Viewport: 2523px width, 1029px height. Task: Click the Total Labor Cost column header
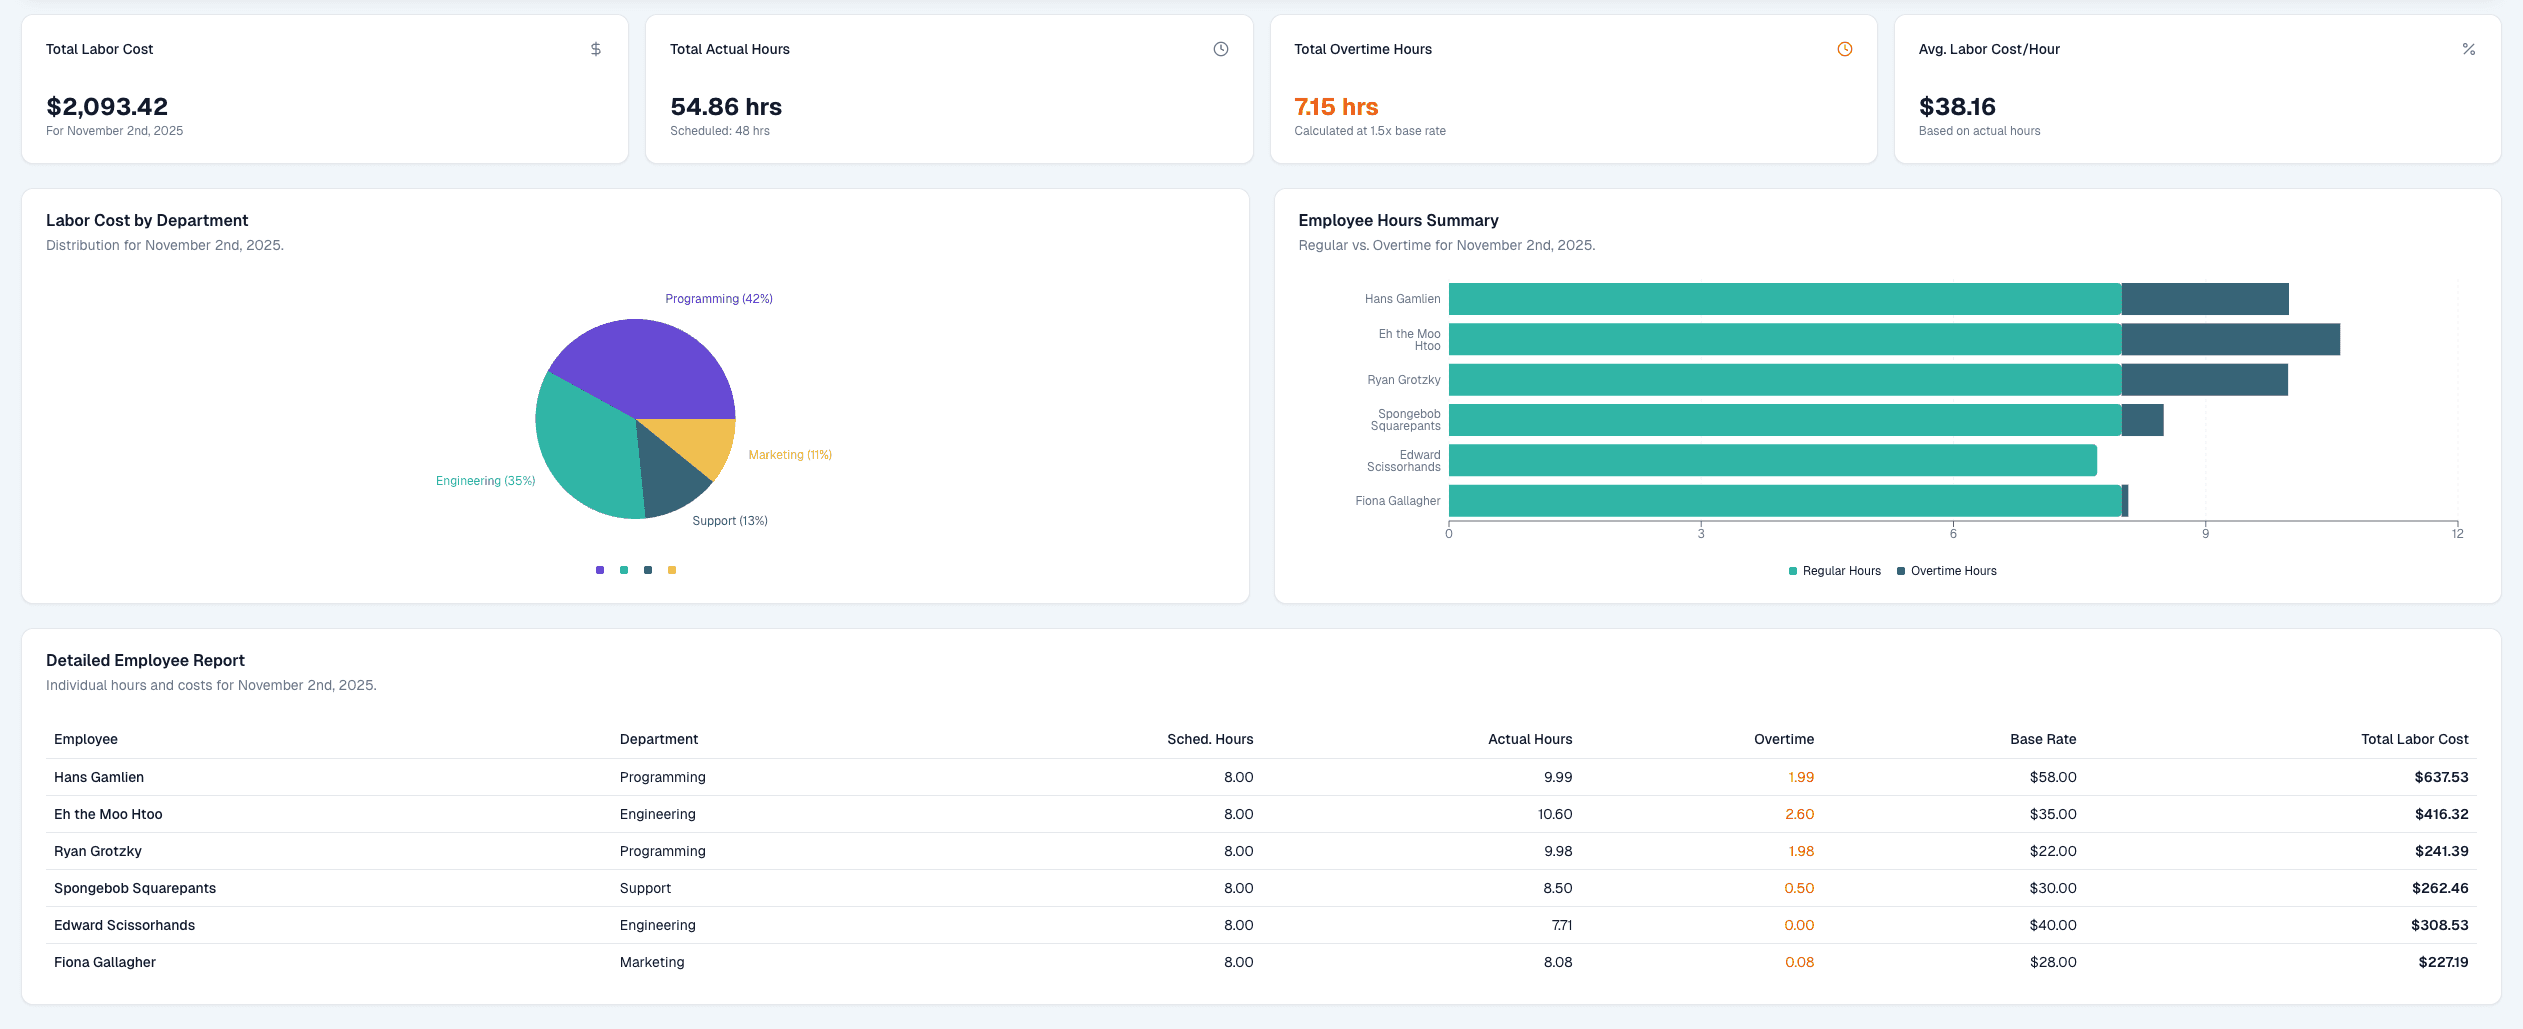click(2414, 739)
